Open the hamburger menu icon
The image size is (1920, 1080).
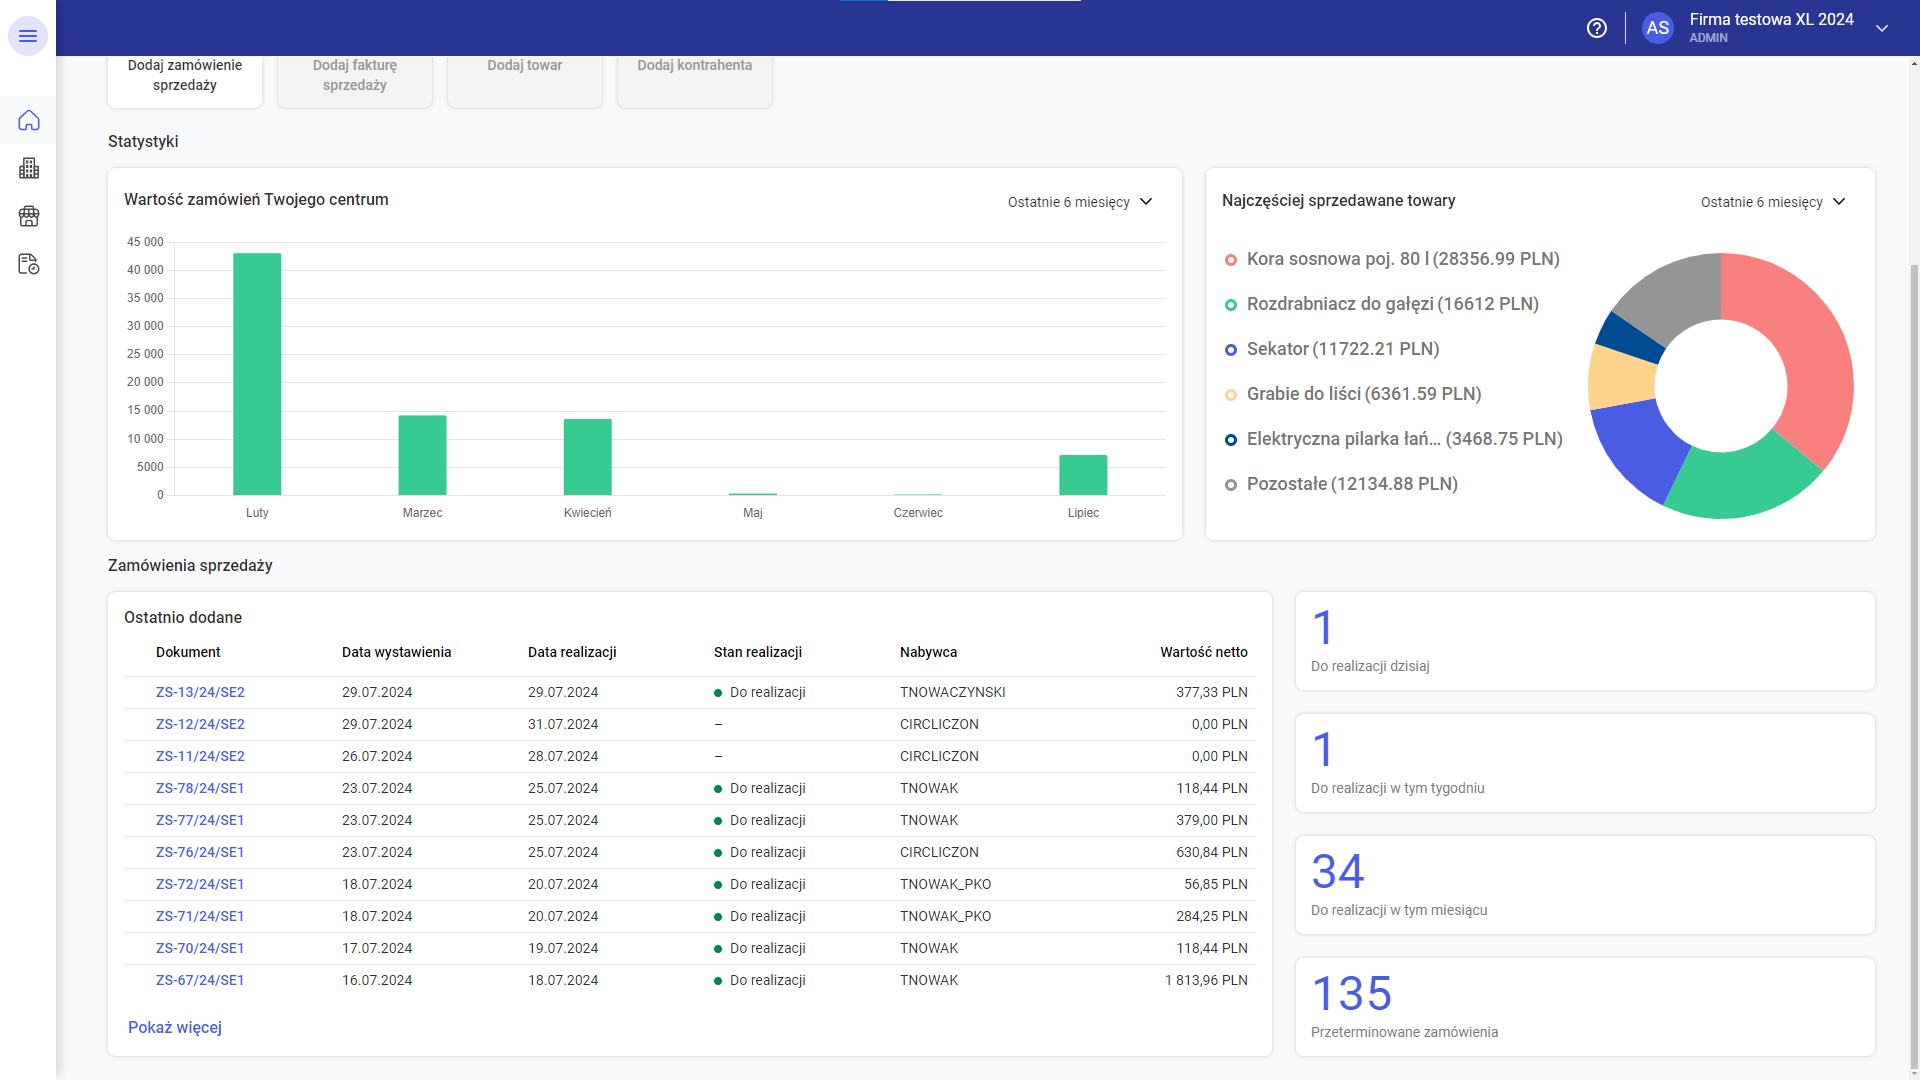[x=28, y=36]
